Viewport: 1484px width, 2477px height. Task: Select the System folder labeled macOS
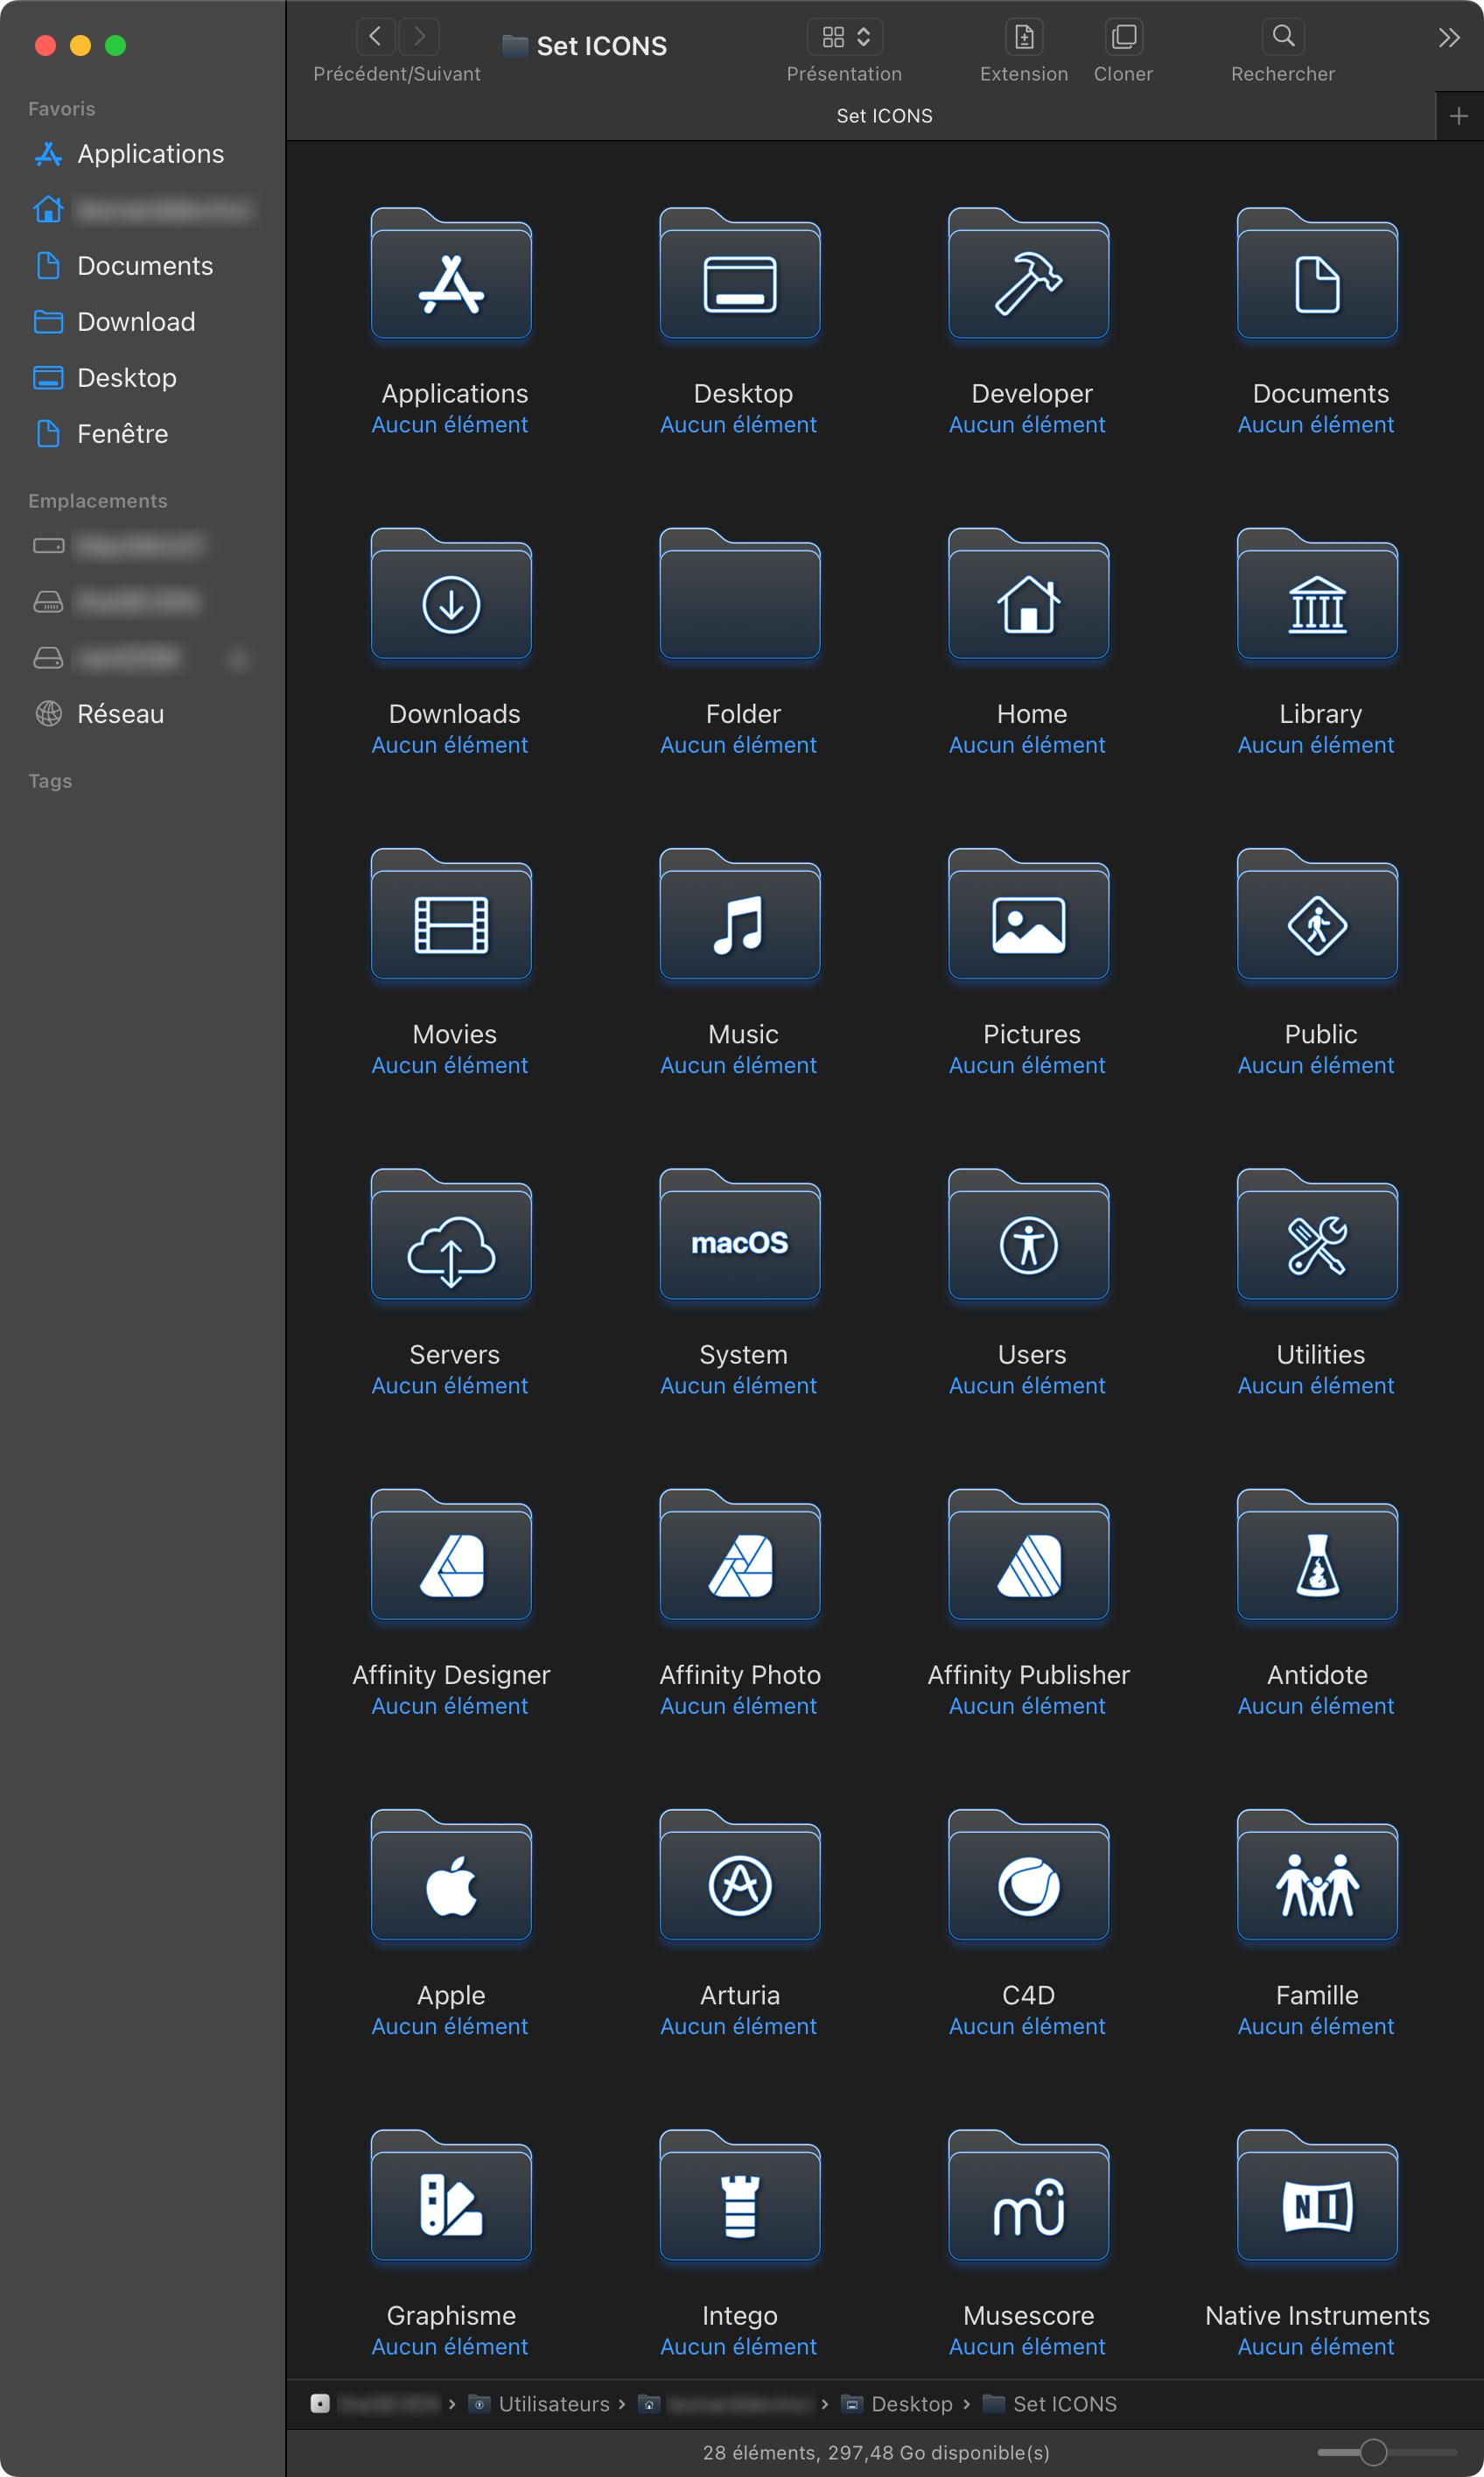pyautogui.click(x=740, y=1235)
